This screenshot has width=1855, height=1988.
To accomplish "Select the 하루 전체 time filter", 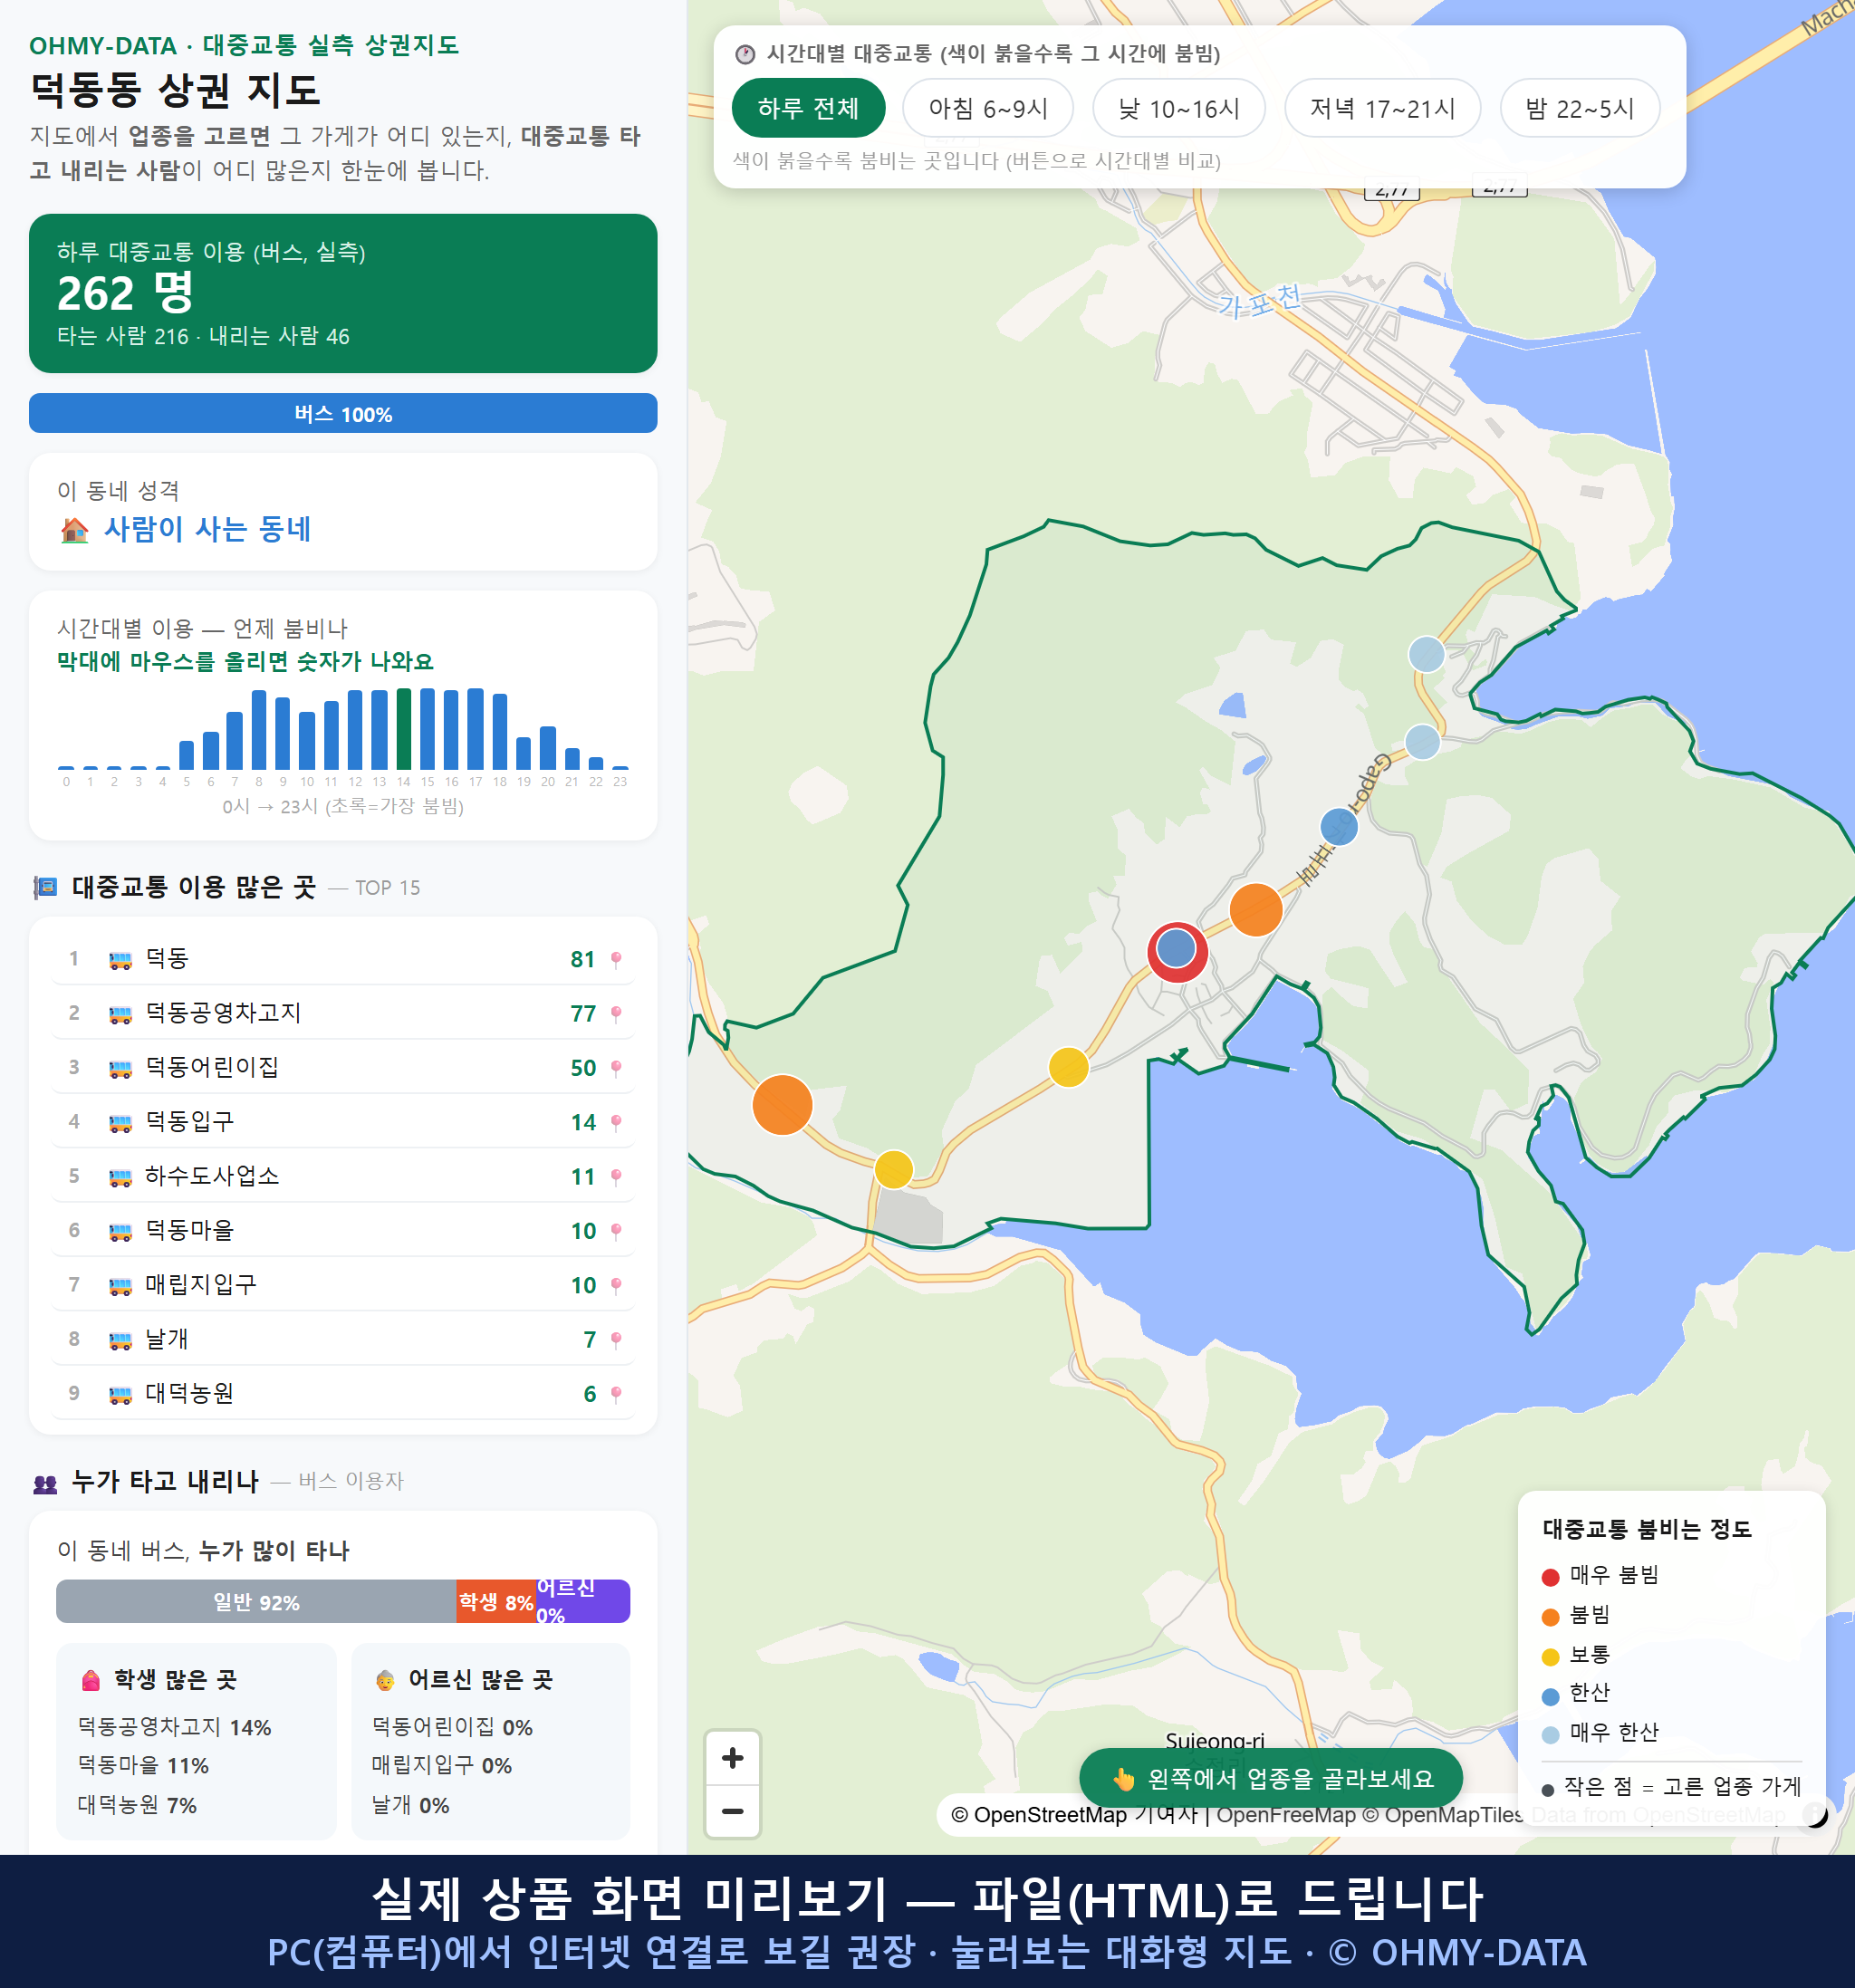I will [808, 108].
